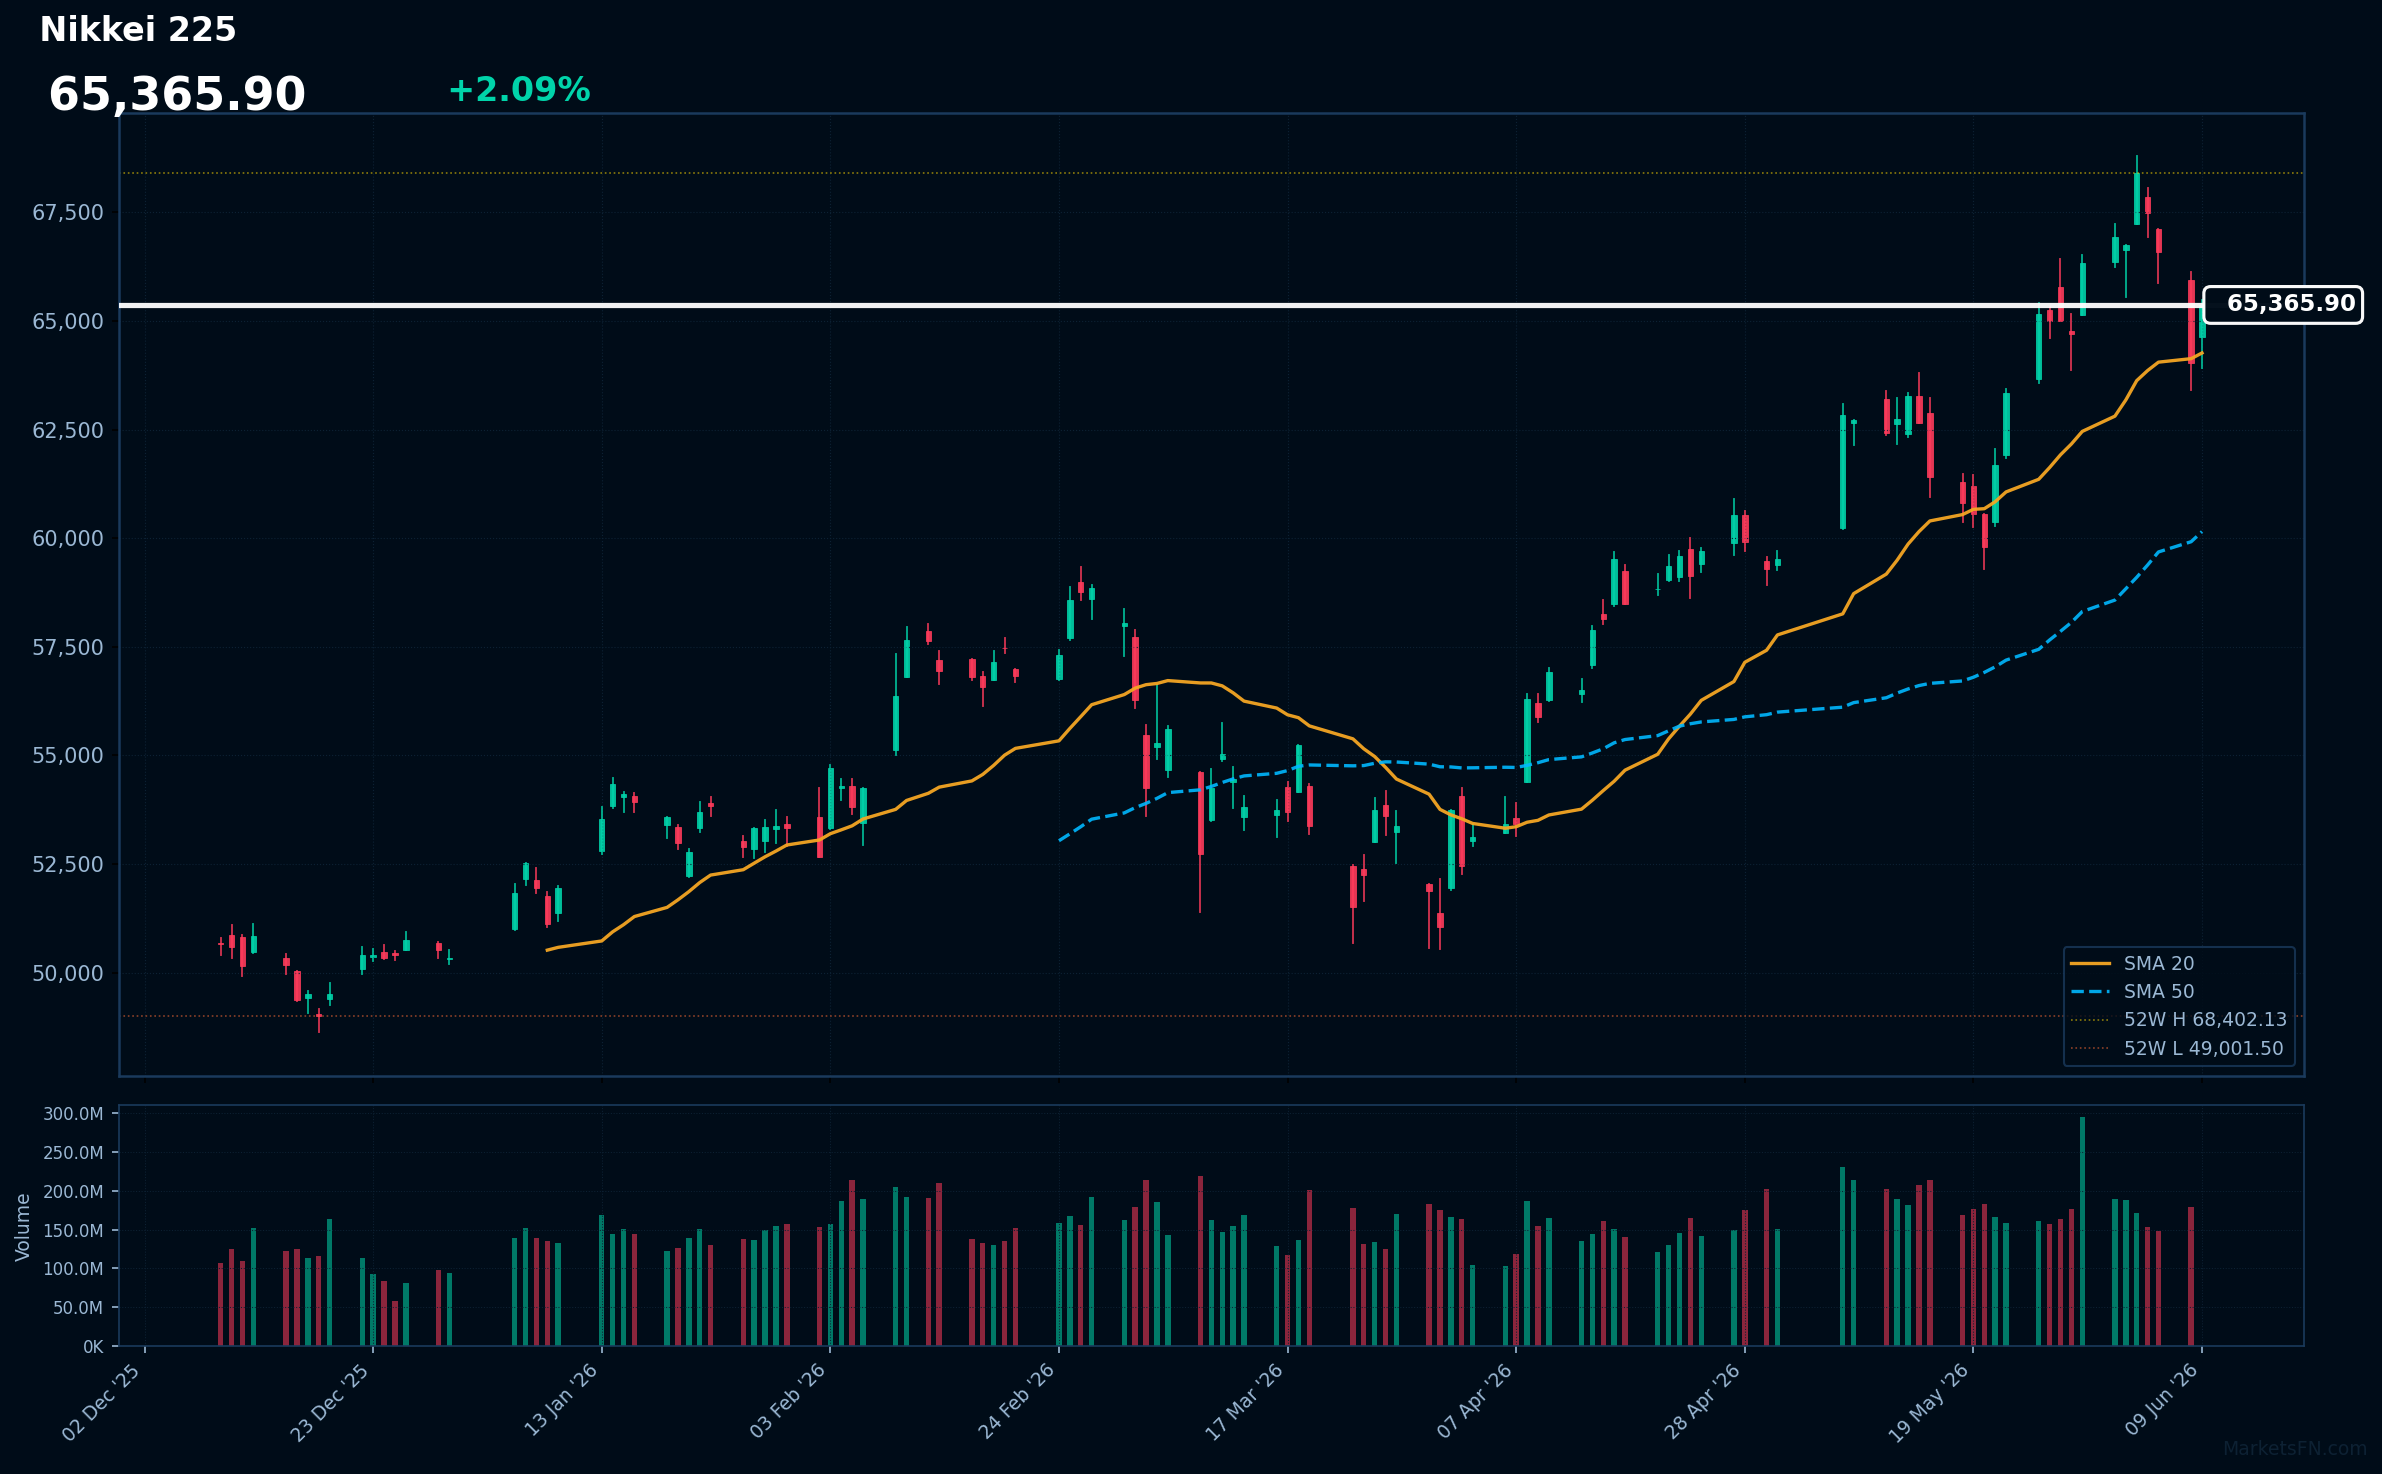Click the 52W H 68,402.13 legend entry

2179,1019
